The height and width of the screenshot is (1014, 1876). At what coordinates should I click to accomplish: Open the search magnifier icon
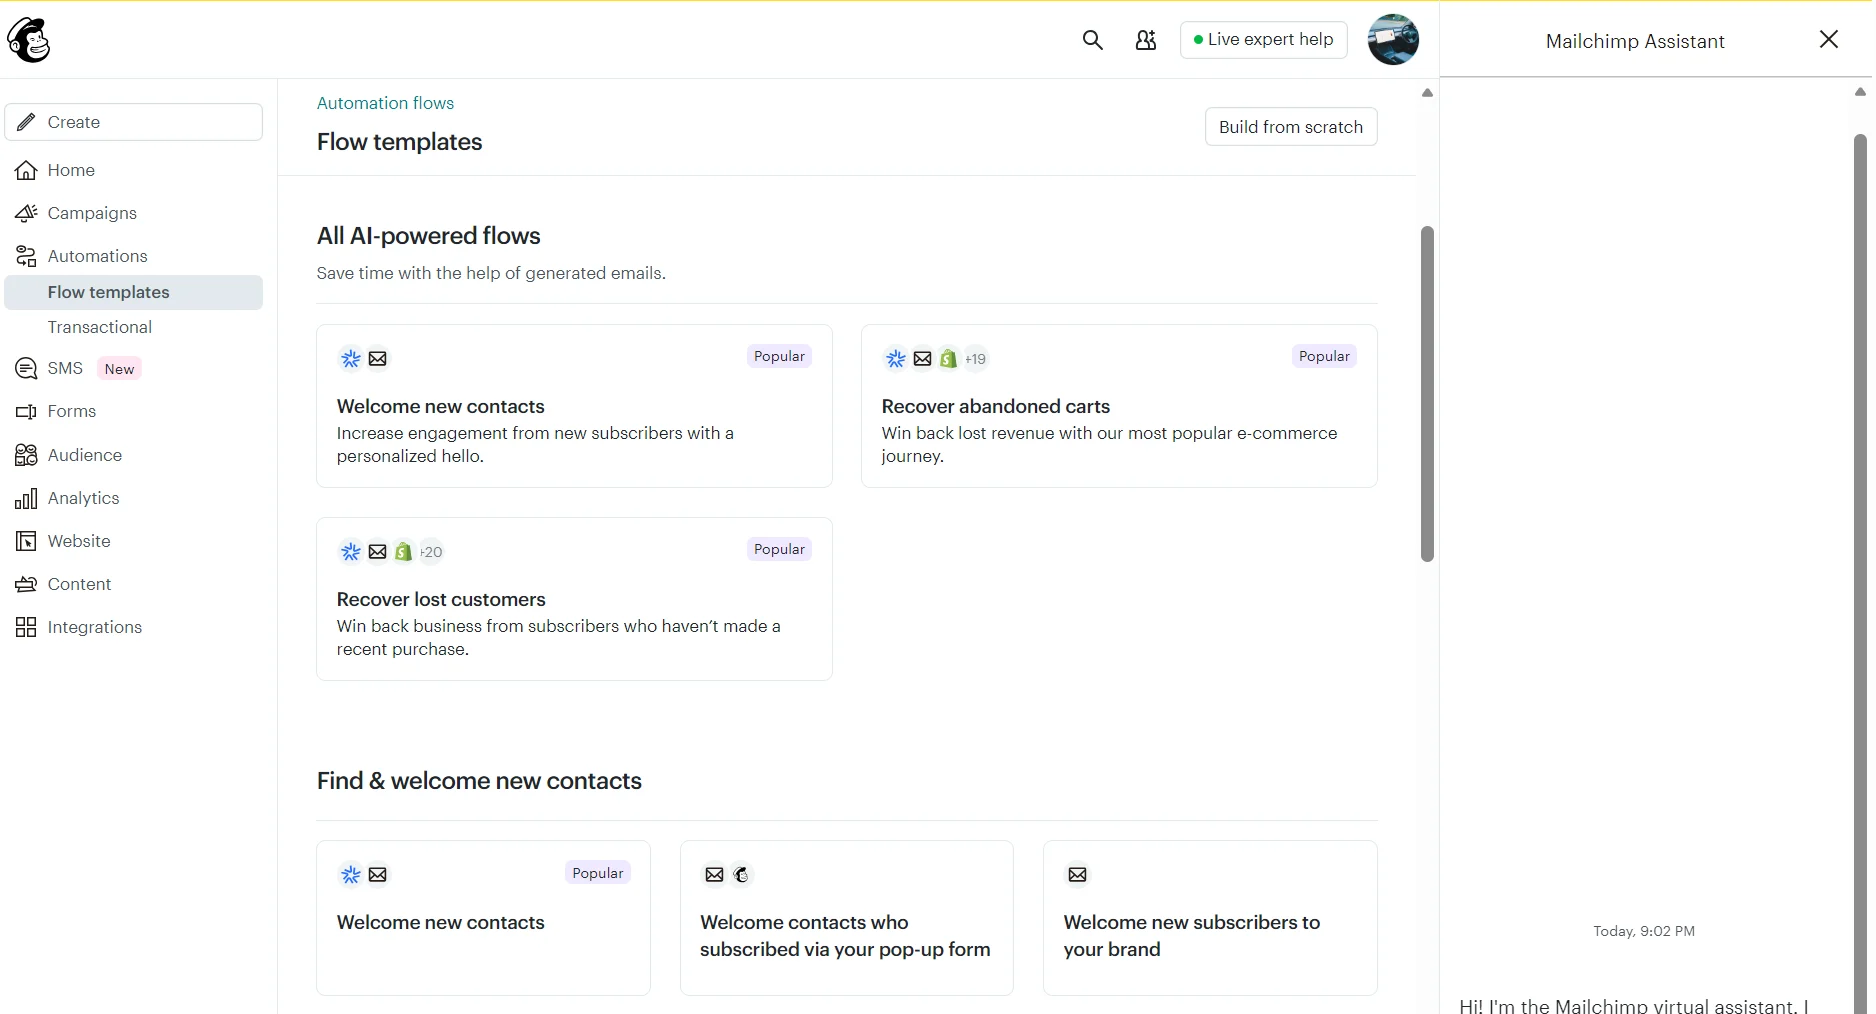(1092, 40)
